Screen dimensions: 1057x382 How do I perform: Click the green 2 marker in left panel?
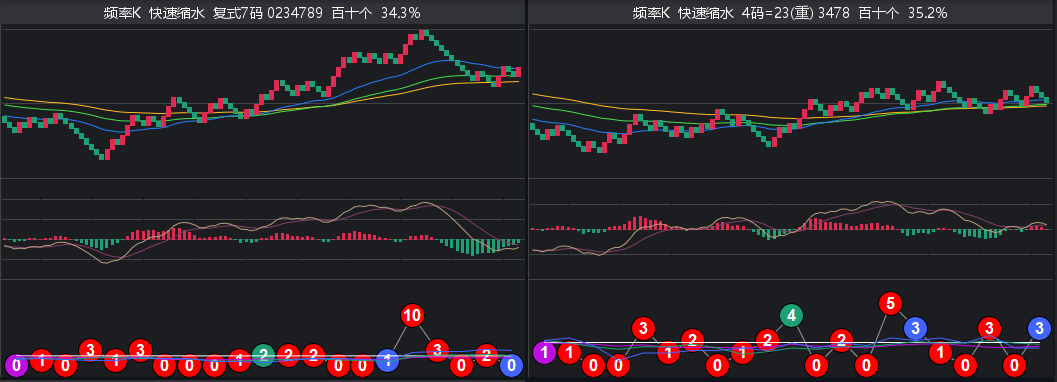coord(264,355)
